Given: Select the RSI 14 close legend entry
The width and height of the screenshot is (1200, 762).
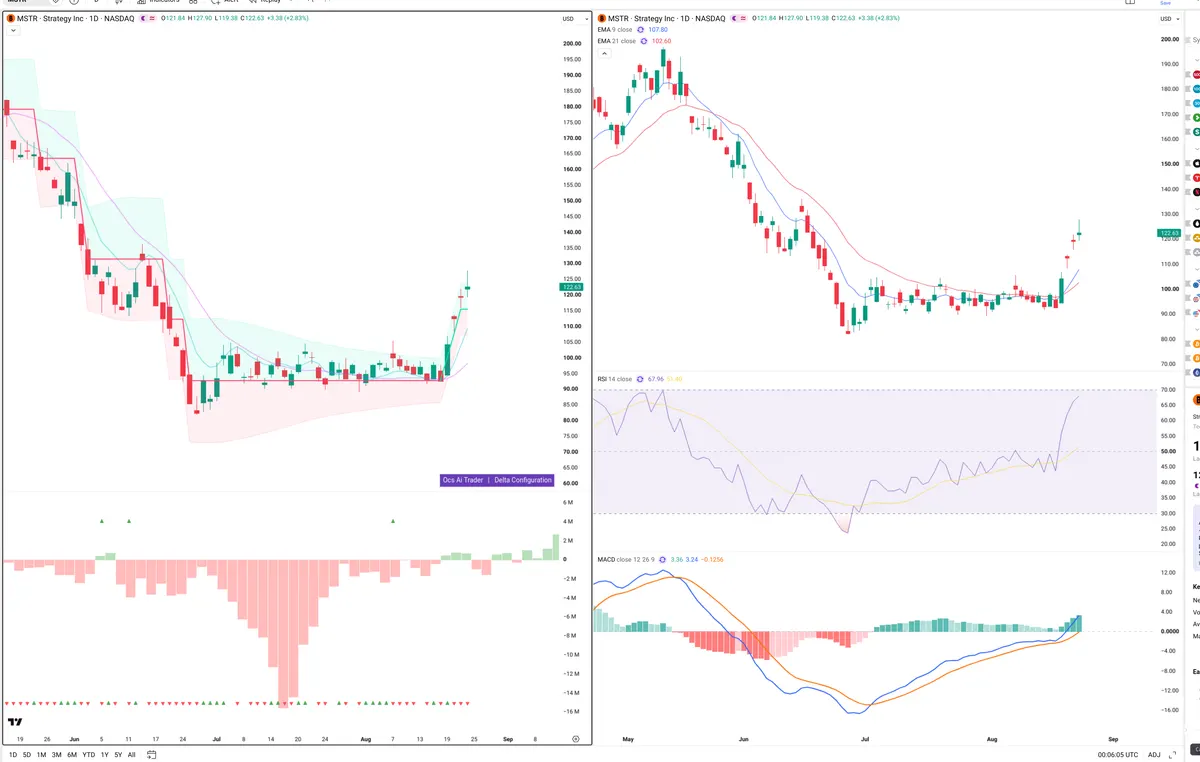Looking at the screenshot, I should 614,379.
